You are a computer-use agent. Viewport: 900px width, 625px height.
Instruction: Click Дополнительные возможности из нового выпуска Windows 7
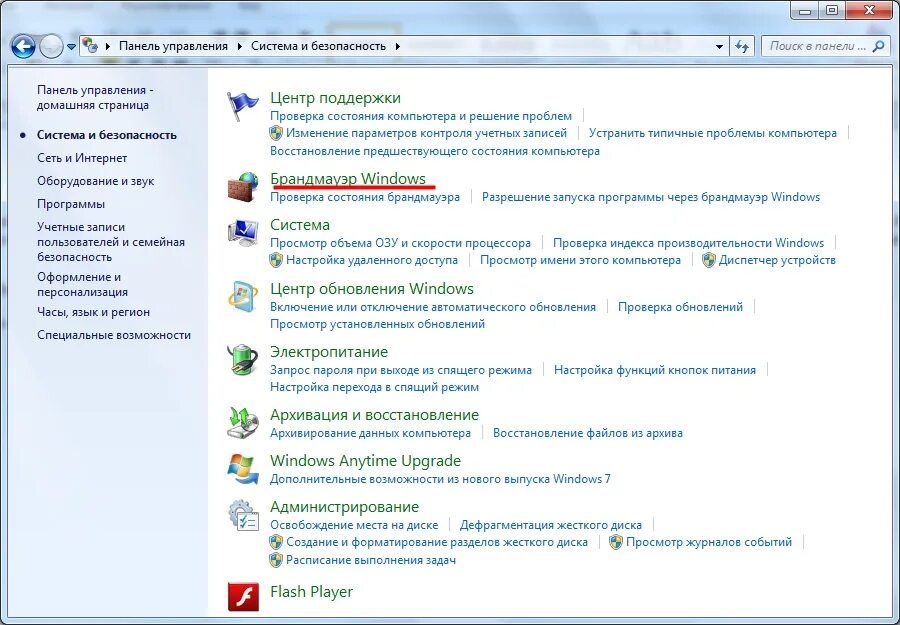pyautogui.click(x=441, y=479)
